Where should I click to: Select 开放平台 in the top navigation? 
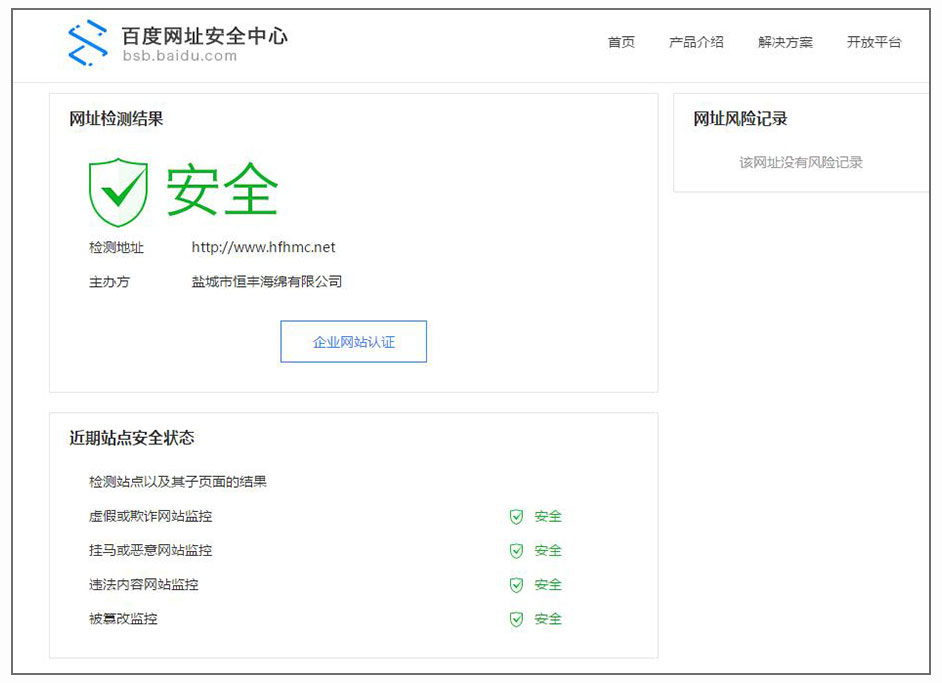click(x=873, y=42)
